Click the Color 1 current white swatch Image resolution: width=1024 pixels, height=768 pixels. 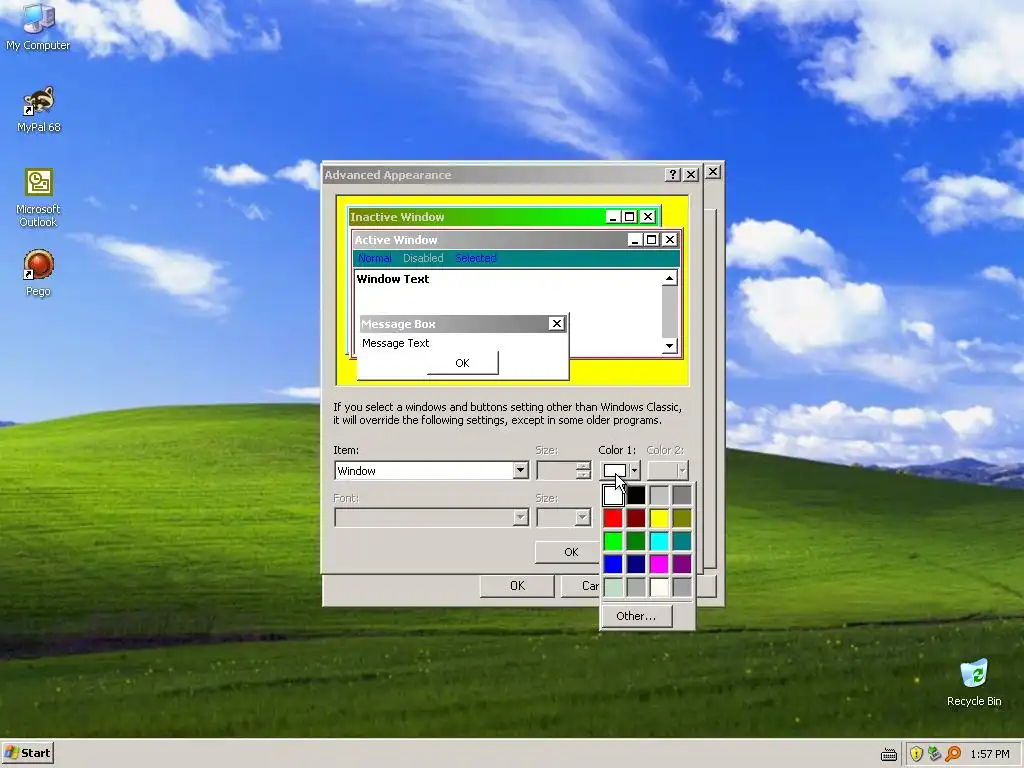click(615, 470)
